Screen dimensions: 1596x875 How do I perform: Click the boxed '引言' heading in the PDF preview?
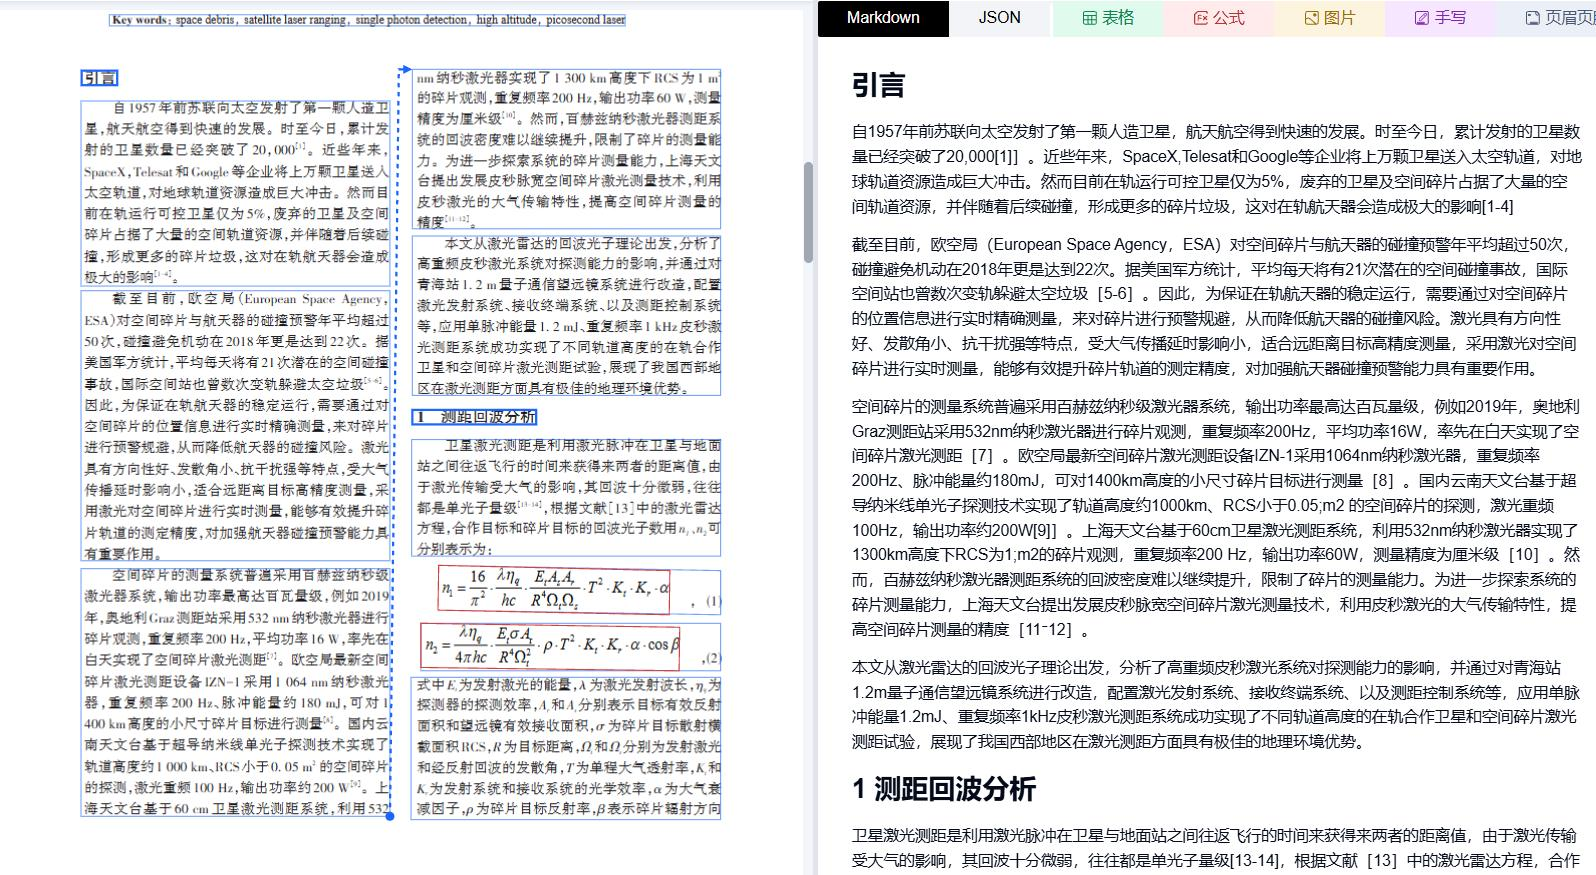pos(99,78)
